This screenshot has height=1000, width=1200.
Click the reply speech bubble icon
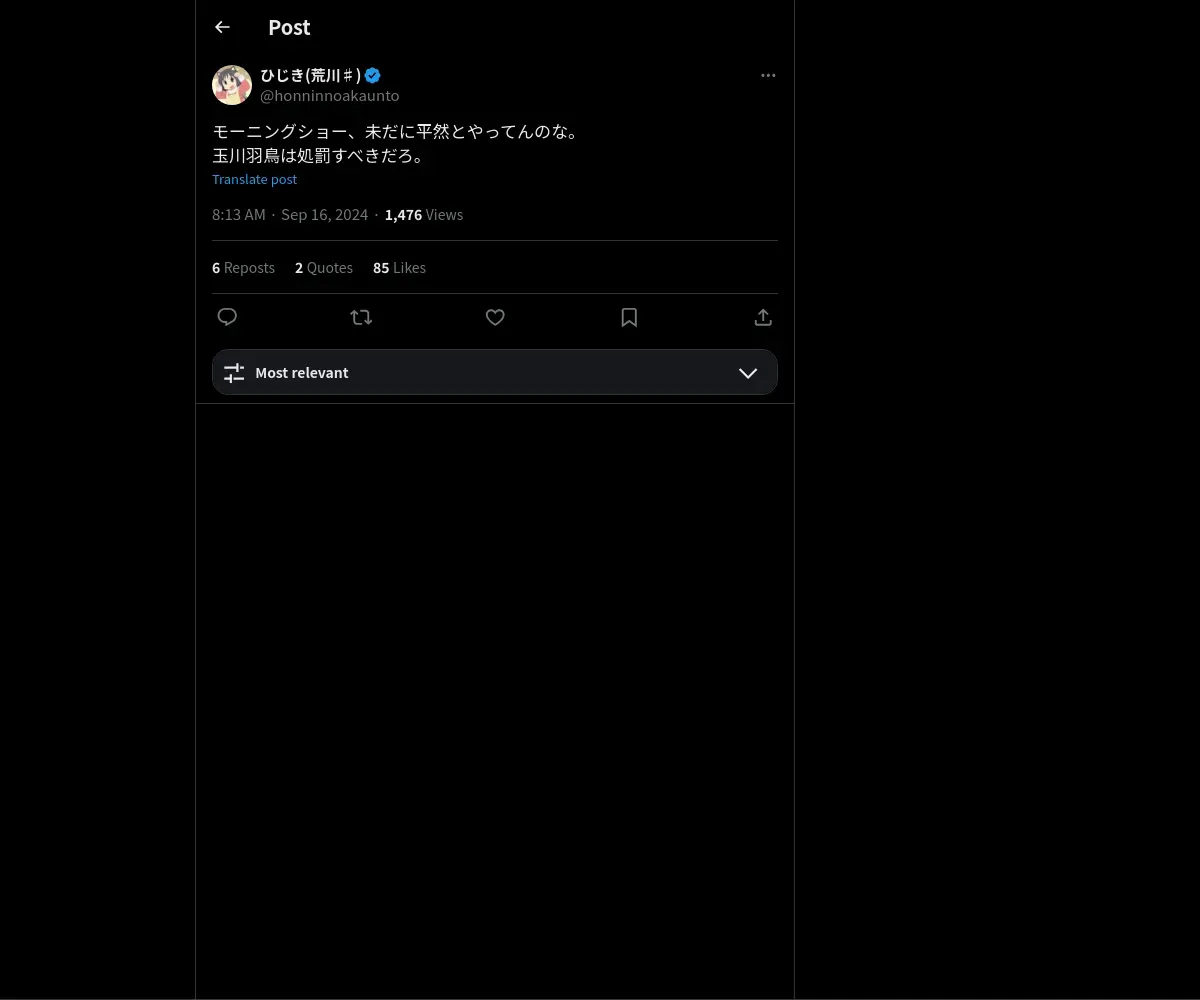pos(227,317)
